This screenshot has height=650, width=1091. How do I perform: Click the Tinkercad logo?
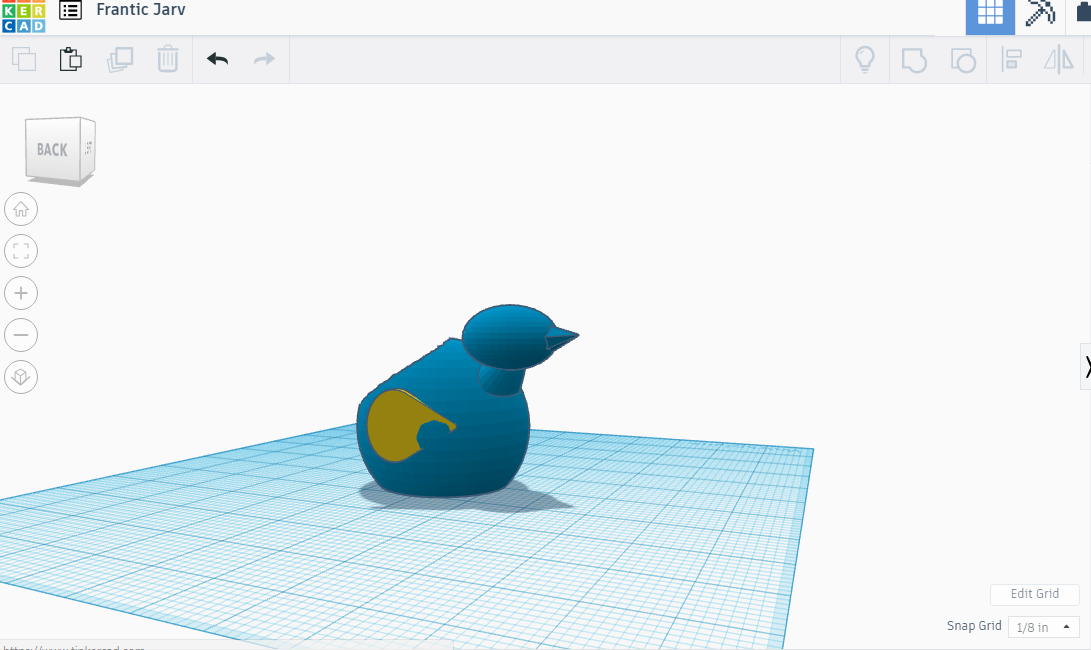23,16
